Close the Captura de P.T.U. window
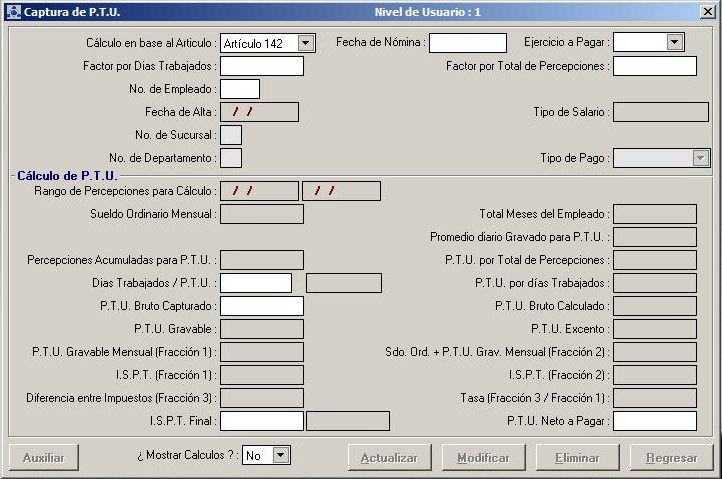Viewport: 722px width, 479px height. pos(707,11)
